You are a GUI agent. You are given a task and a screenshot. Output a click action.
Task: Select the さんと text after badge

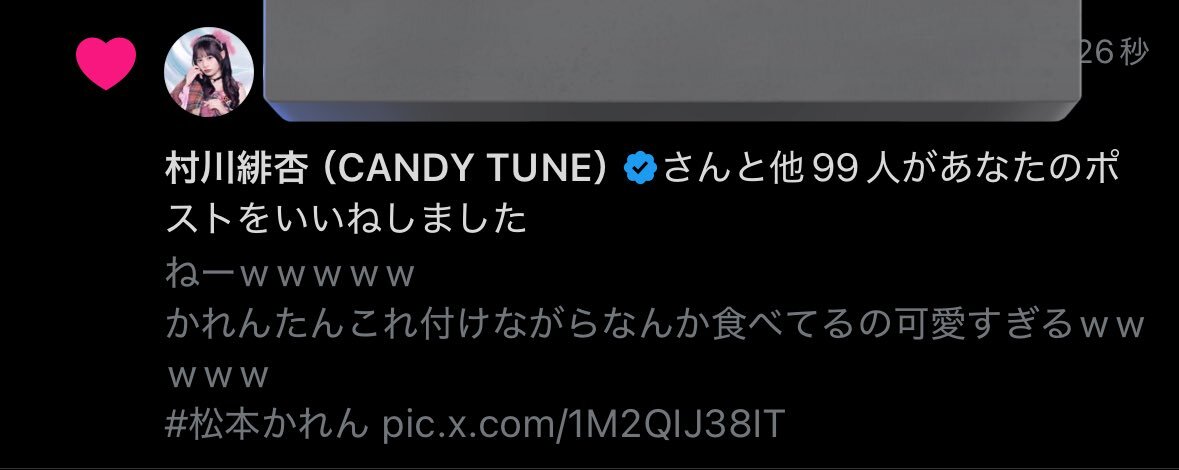point(711,170)
